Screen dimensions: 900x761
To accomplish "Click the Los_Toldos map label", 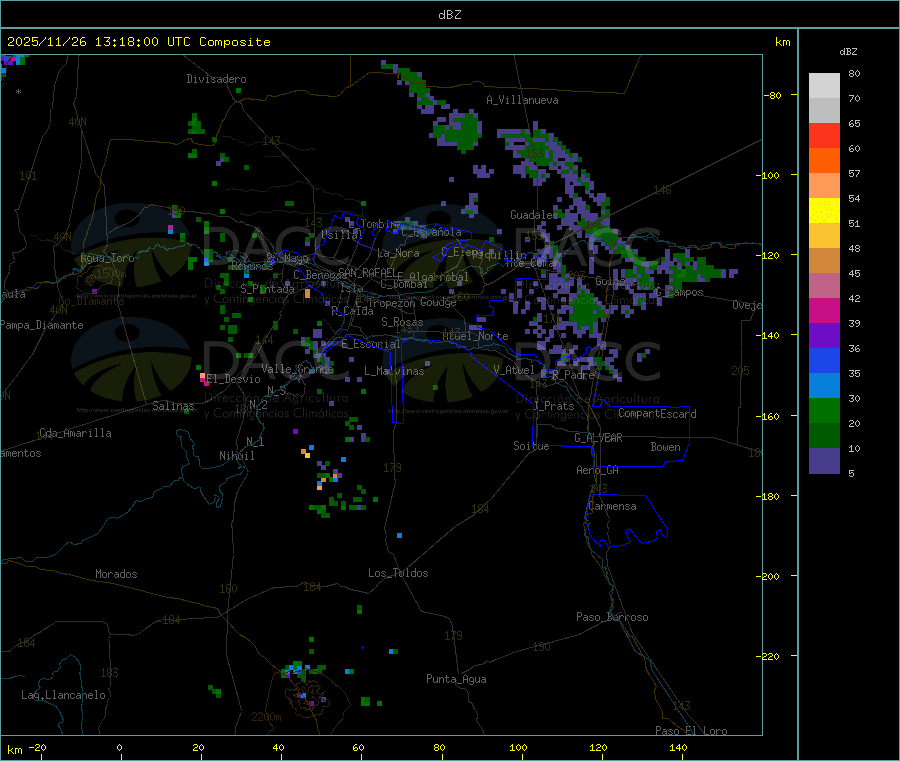I will coord(398,573).
